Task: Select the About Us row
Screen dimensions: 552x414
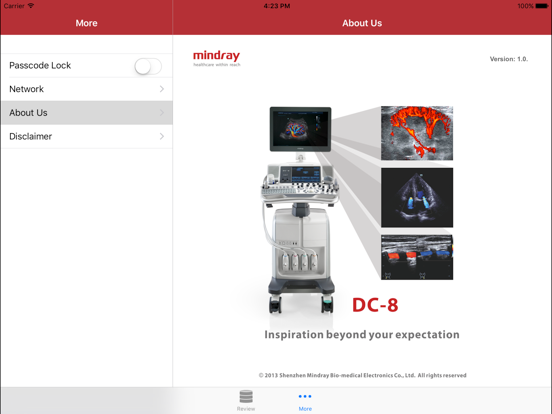Action: [x=87, y=113]
